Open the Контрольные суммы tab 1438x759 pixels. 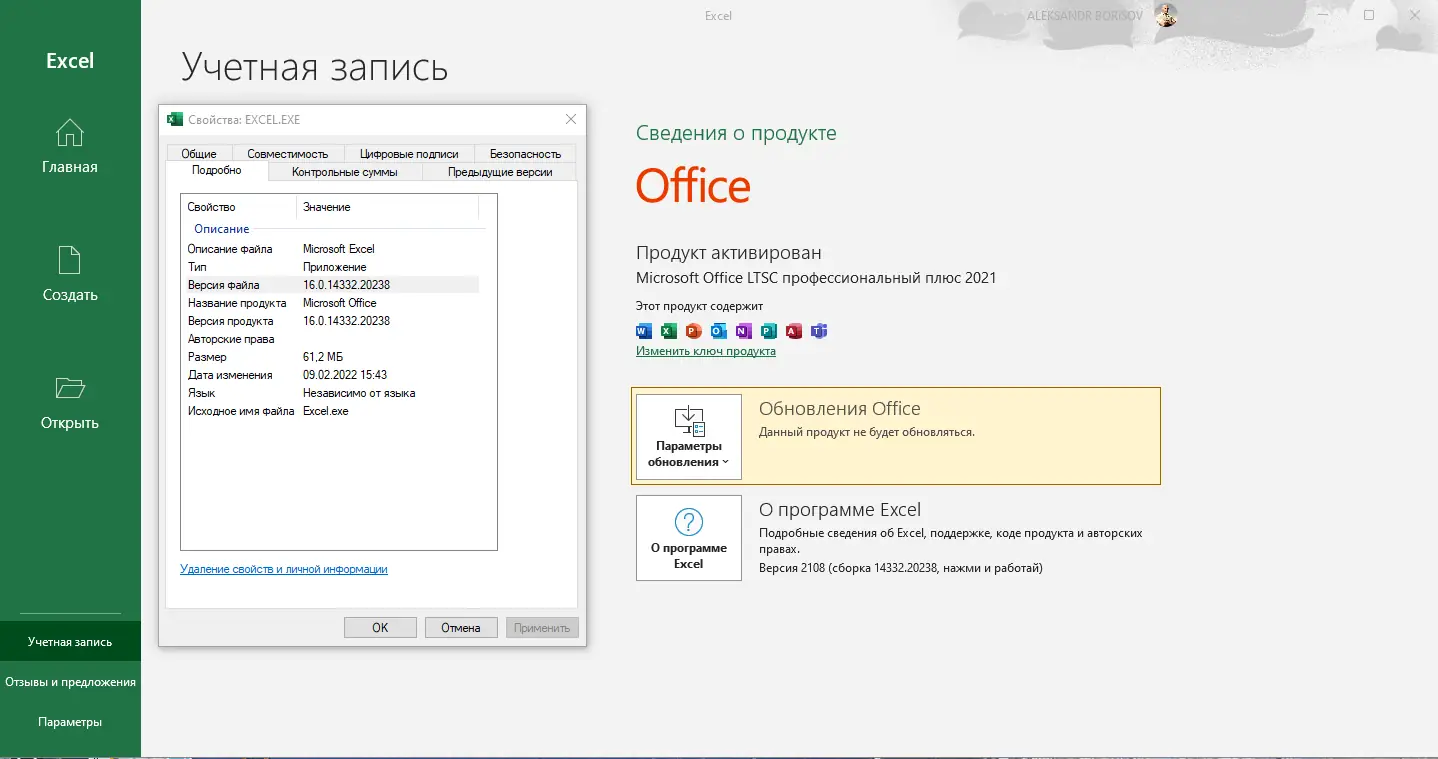tap(345, 172)
